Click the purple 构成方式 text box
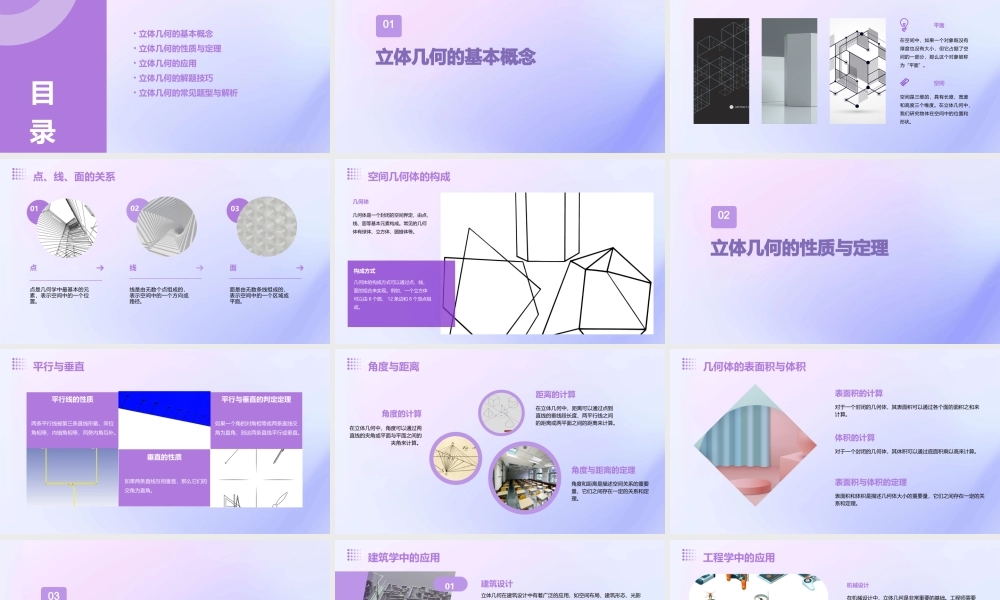This screenshot has width=1000, height=600. 401,294
